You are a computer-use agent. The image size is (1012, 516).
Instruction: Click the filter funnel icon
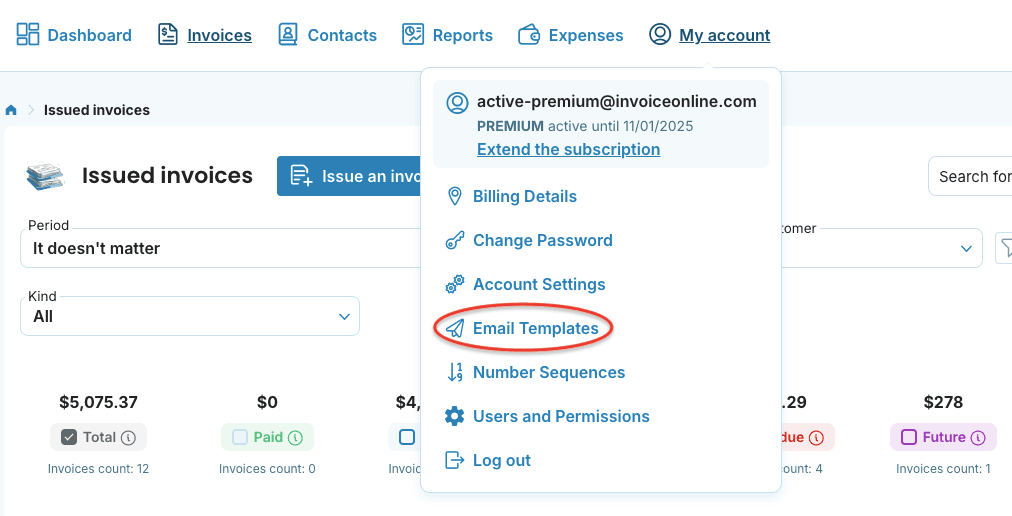coord(1005,247)
